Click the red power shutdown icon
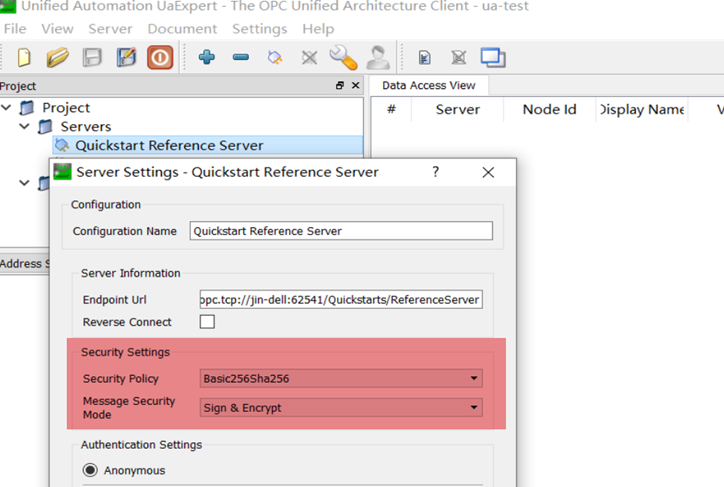 pos(160,58)
